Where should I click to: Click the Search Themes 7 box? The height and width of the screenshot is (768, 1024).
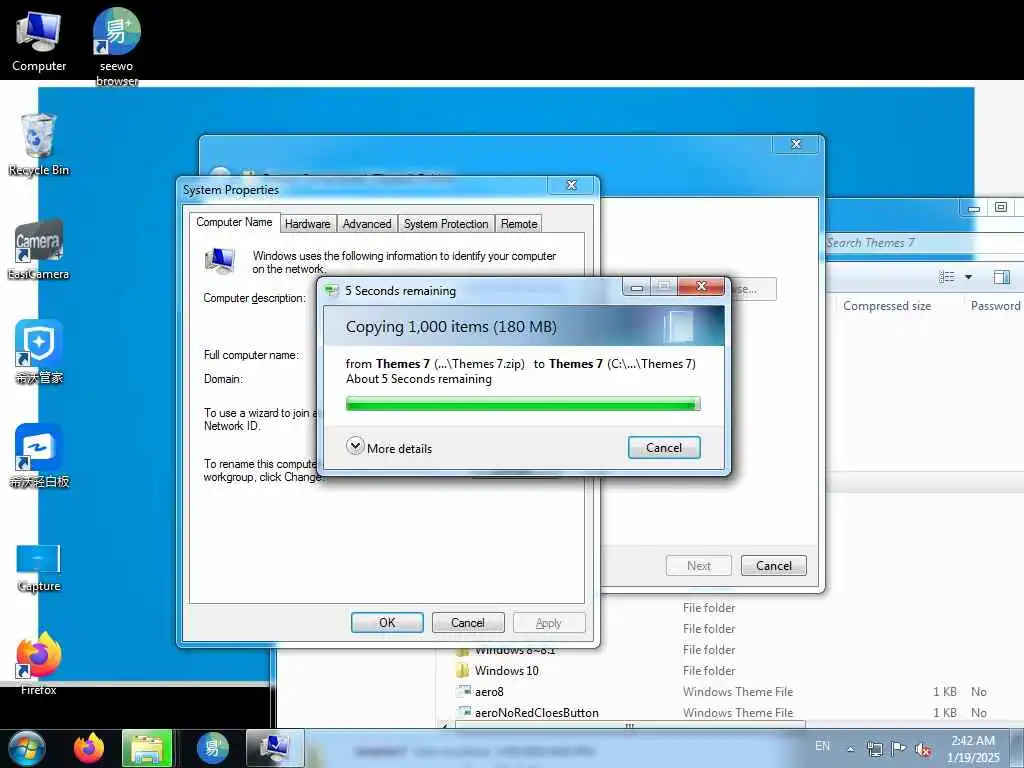pyautogui.click(x=924, y=243)
